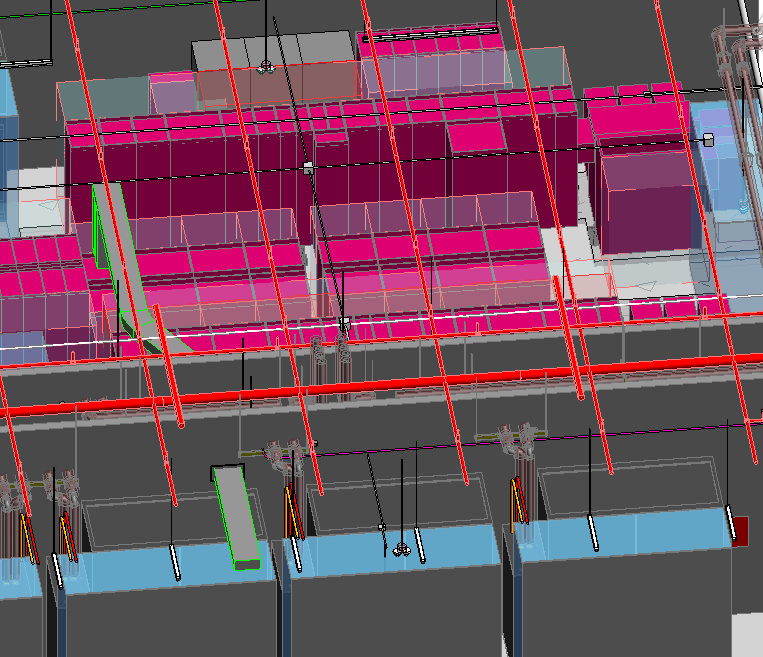This screenshot has width=763, height=657.
Task: Click the magenta dashed horizontal line
Action: coord(511,441)
